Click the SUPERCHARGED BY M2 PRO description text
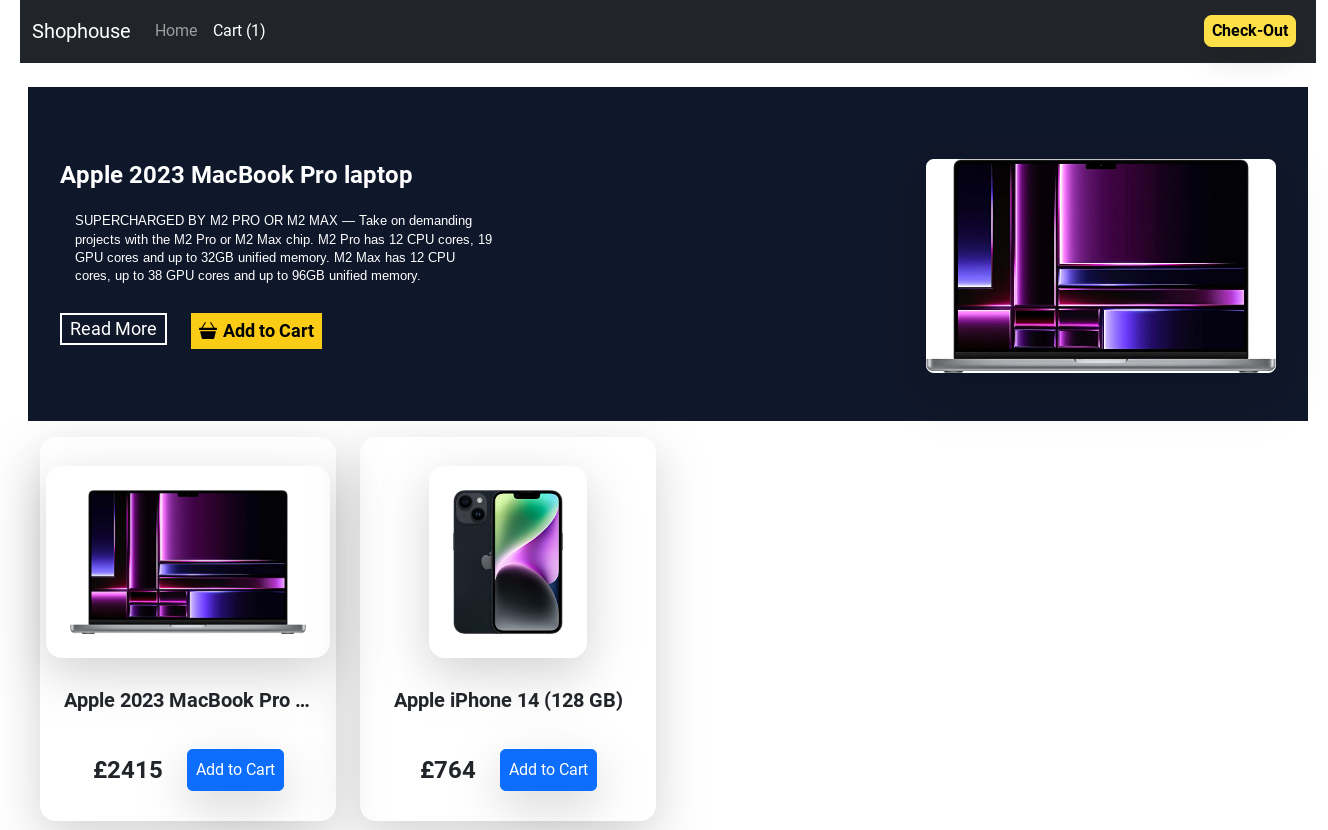The width and height of the screenshot is (1328, 830). coord(284,248)
